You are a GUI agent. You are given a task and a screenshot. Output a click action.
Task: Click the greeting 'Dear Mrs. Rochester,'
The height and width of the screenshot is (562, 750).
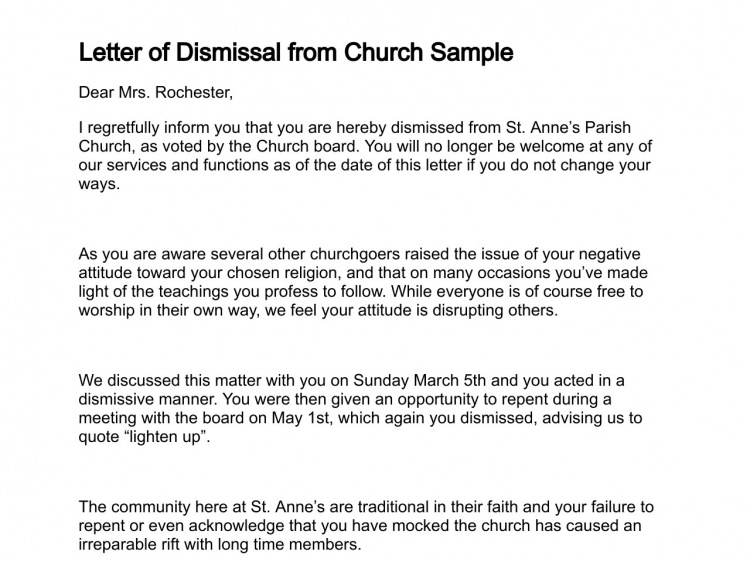(x=155, y=92)
